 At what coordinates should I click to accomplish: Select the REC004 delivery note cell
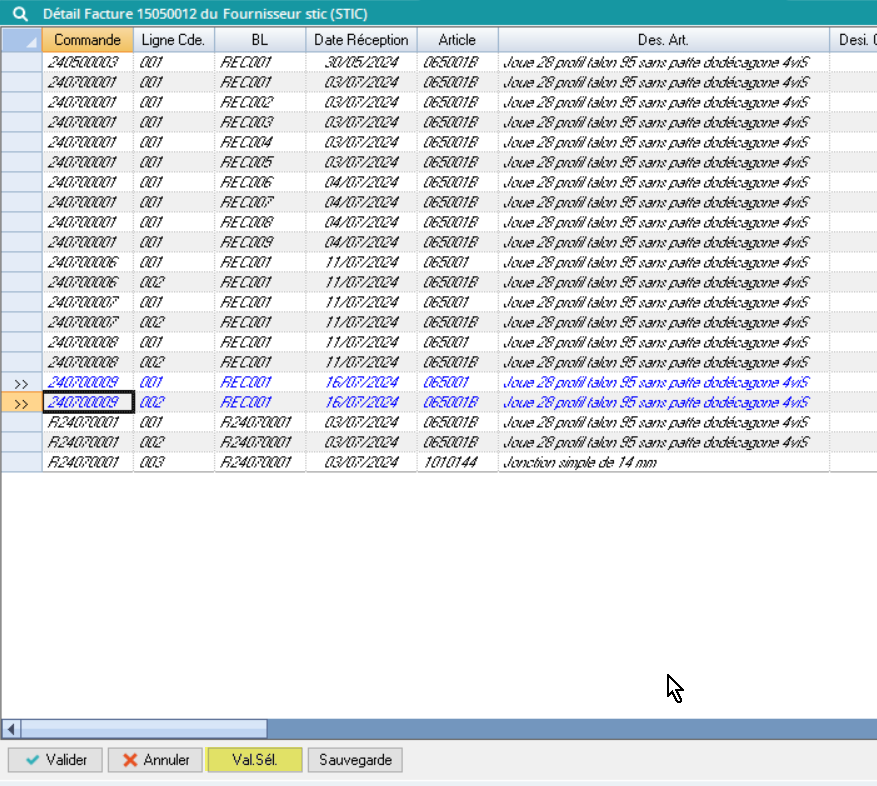[x=259, y=142]
